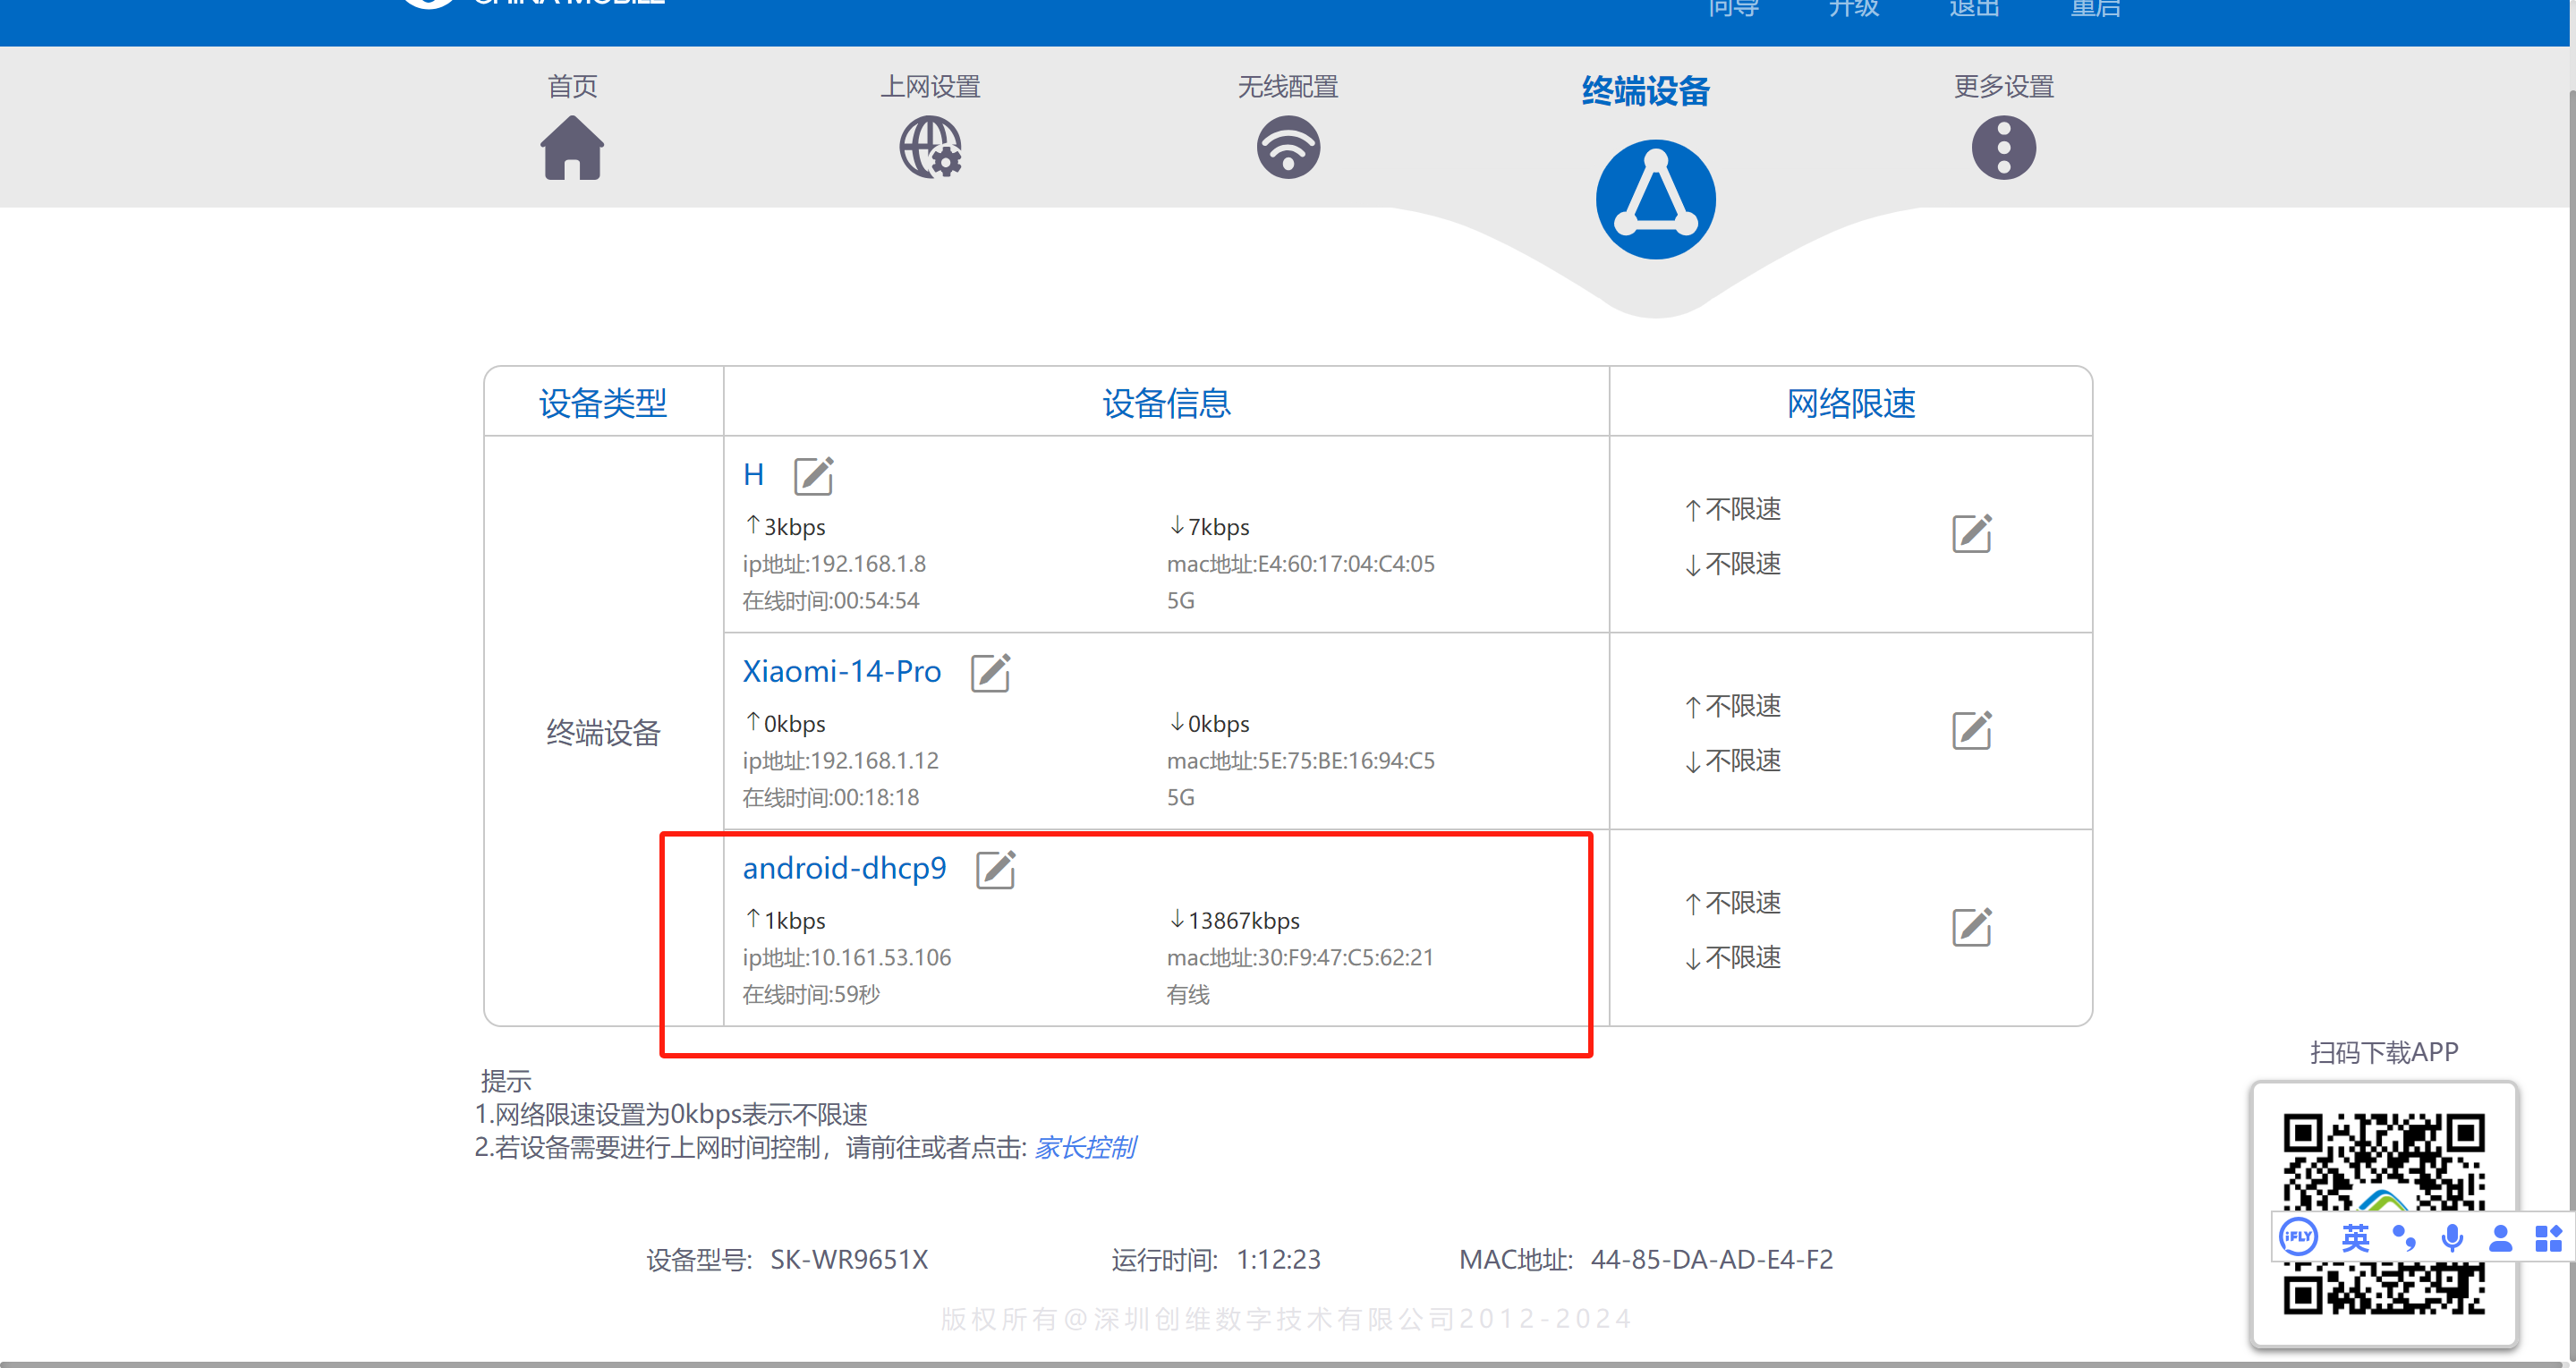Open 家长控制 link
Screen dimensions: 2576x1368
[x=1085, y=1147]
